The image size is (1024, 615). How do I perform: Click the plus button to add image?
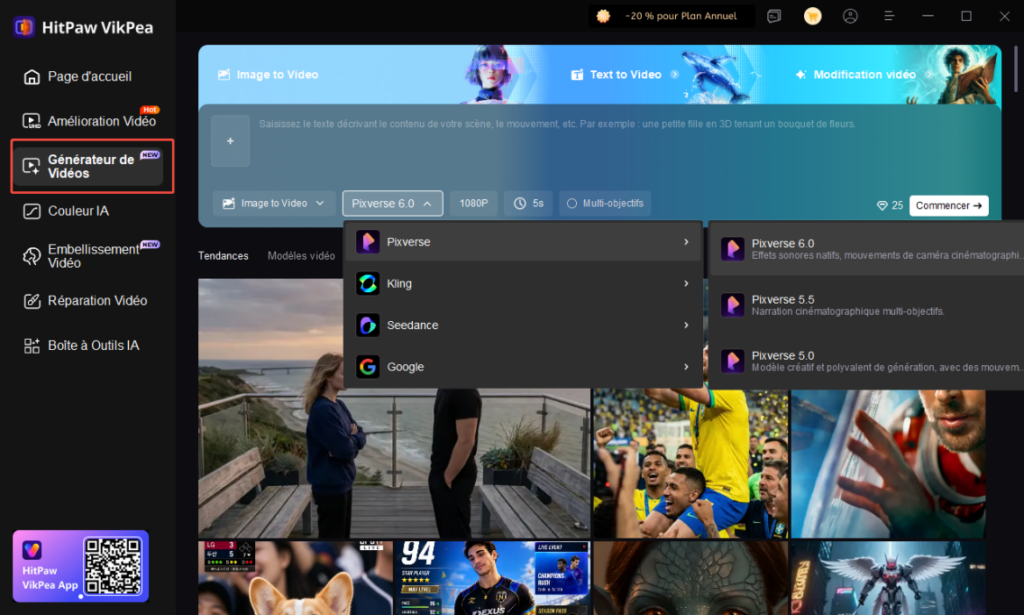pyautogui.click(x=230, y=141)
